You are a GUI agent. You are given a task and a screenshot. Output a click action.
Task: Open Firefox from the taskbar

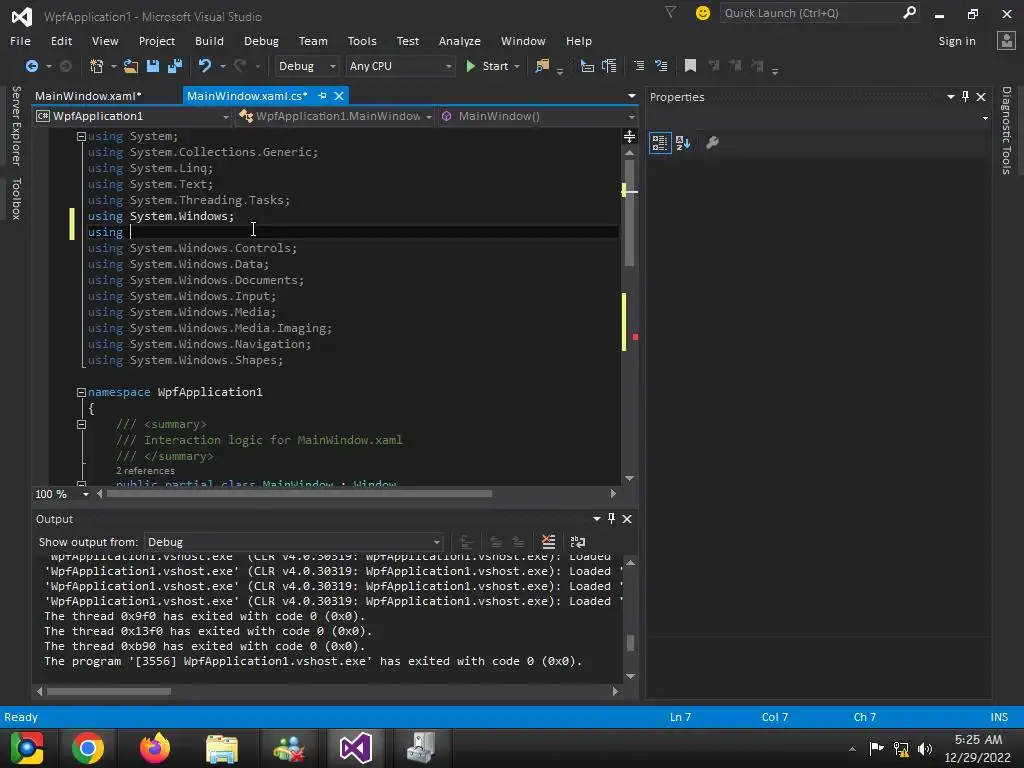coord(155,748)
